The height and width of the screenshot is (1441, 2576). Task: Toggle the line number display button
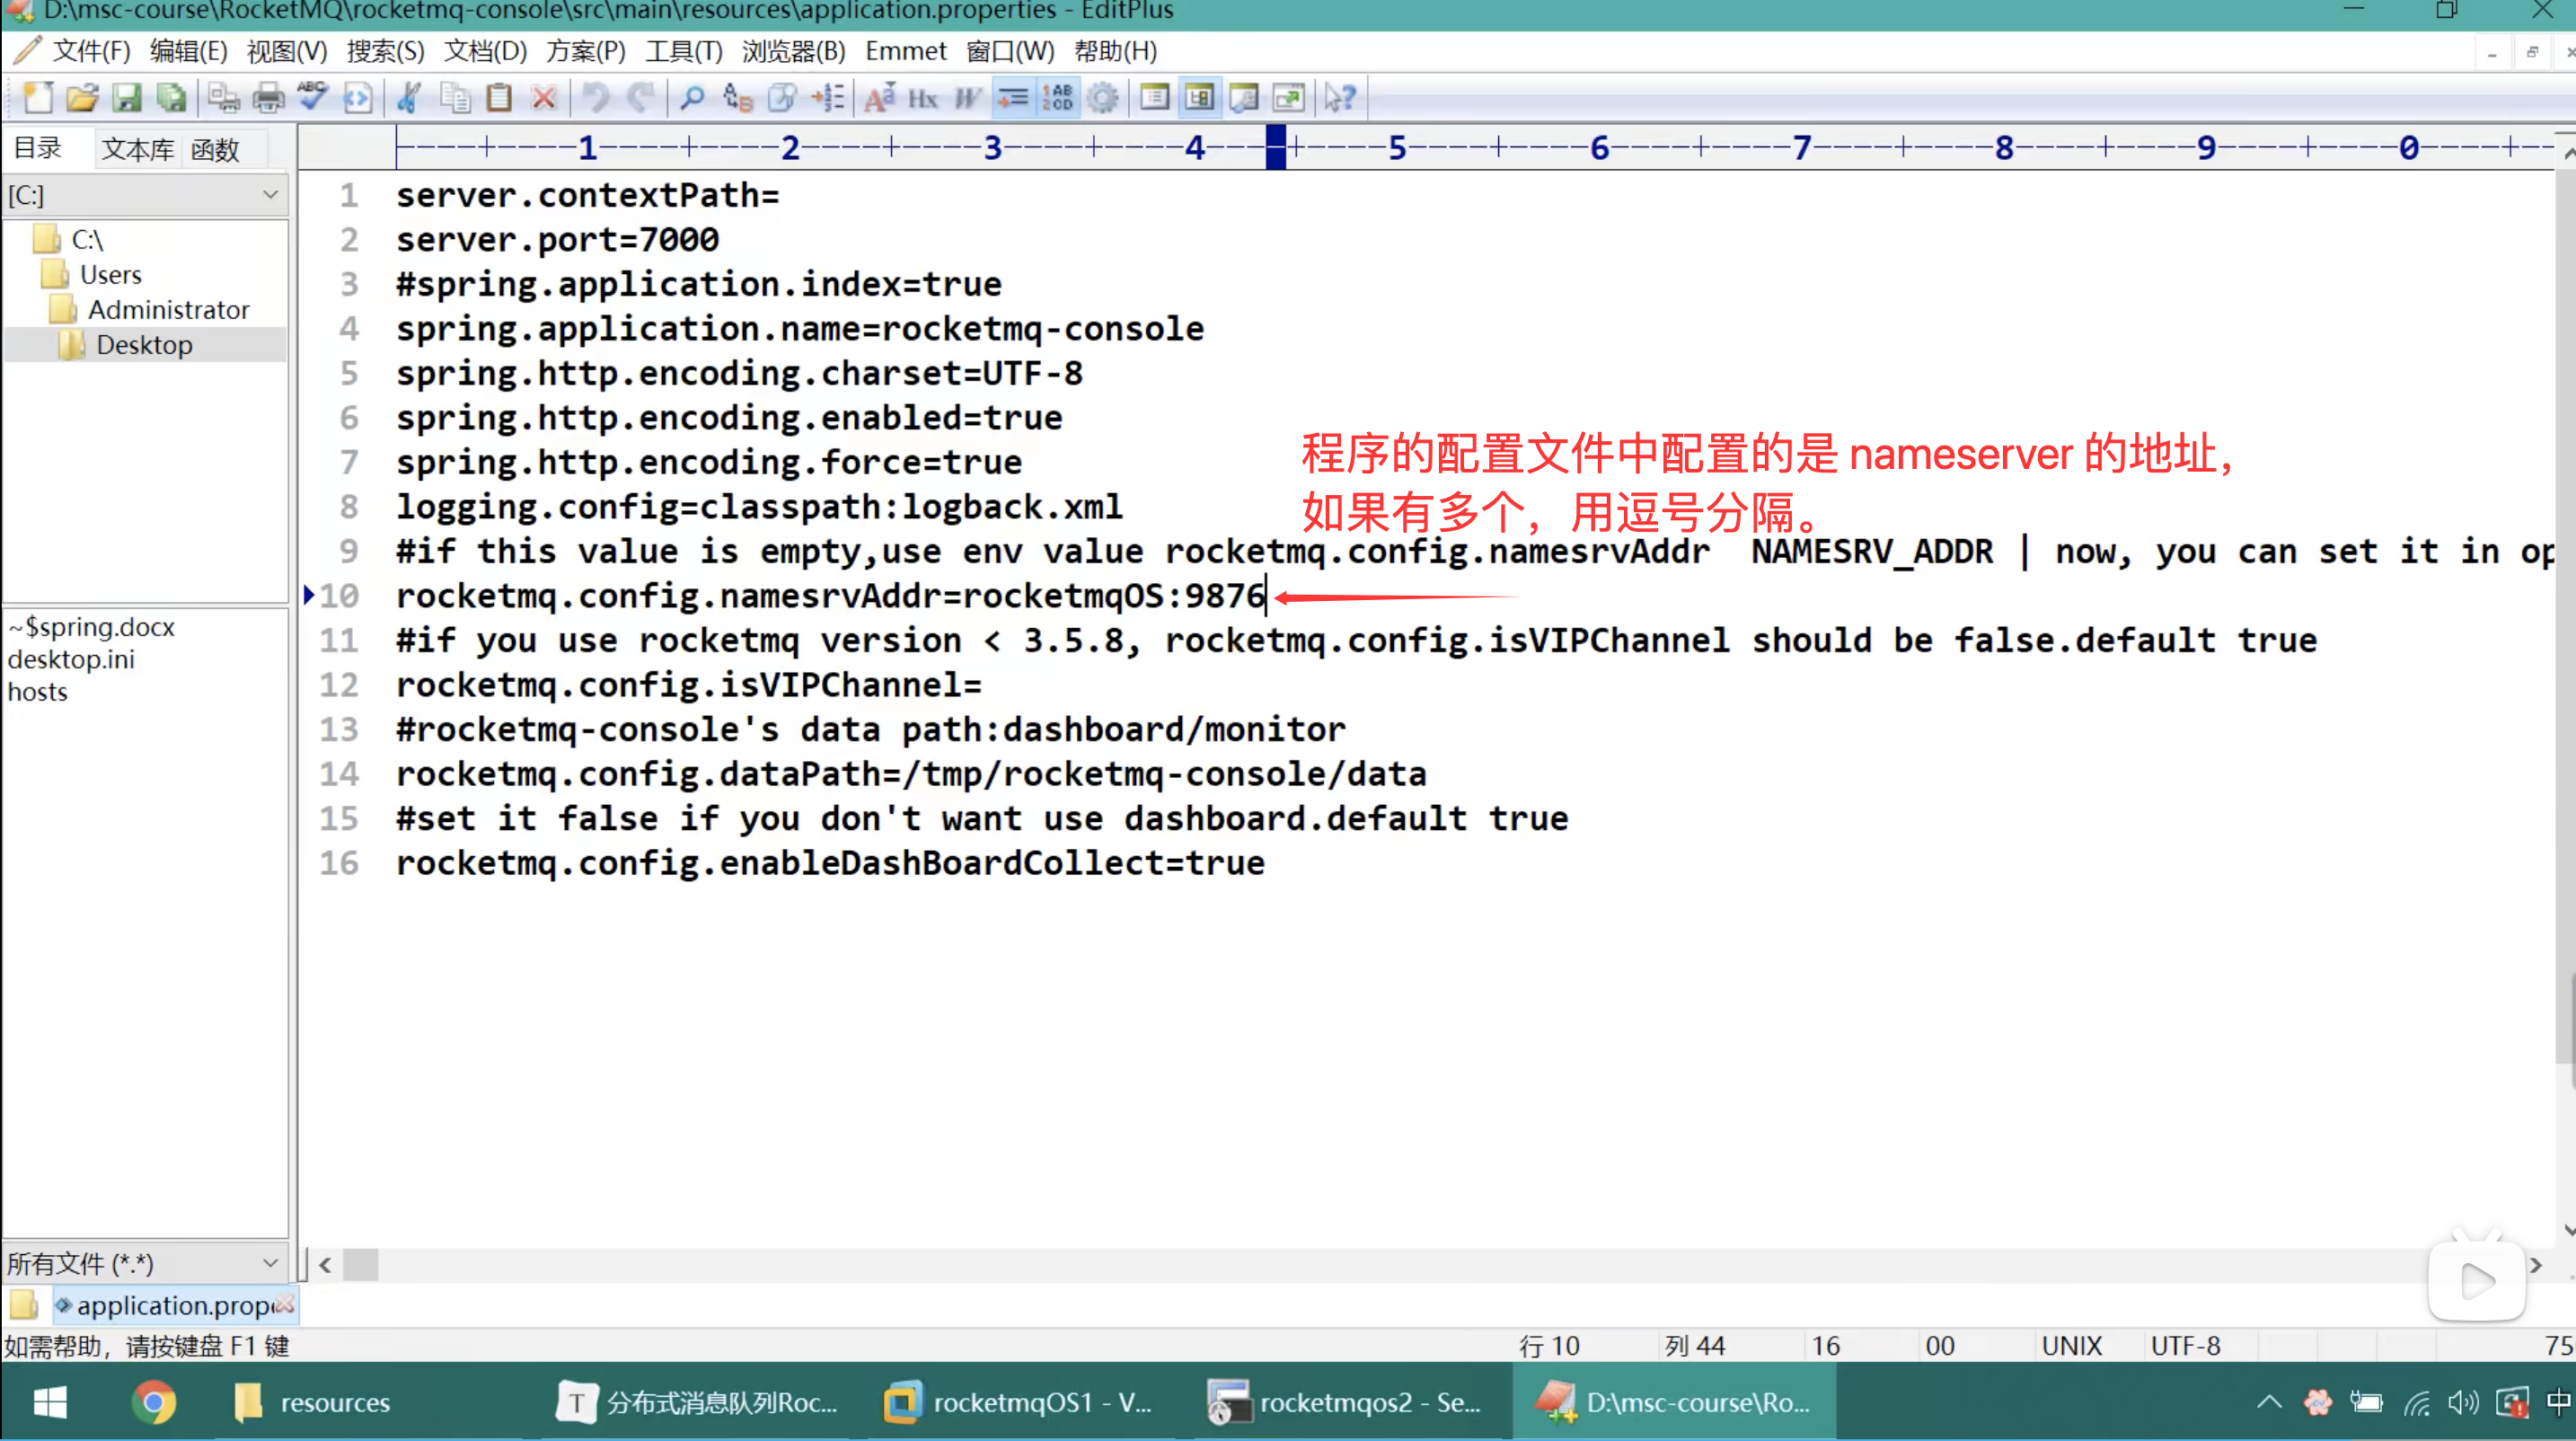1058,97
